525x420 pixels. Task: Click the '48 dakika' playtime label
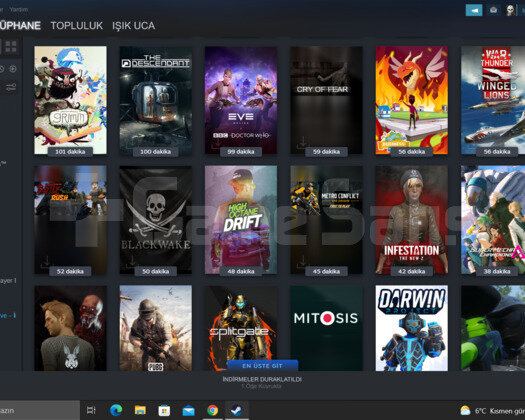[241, 271]
